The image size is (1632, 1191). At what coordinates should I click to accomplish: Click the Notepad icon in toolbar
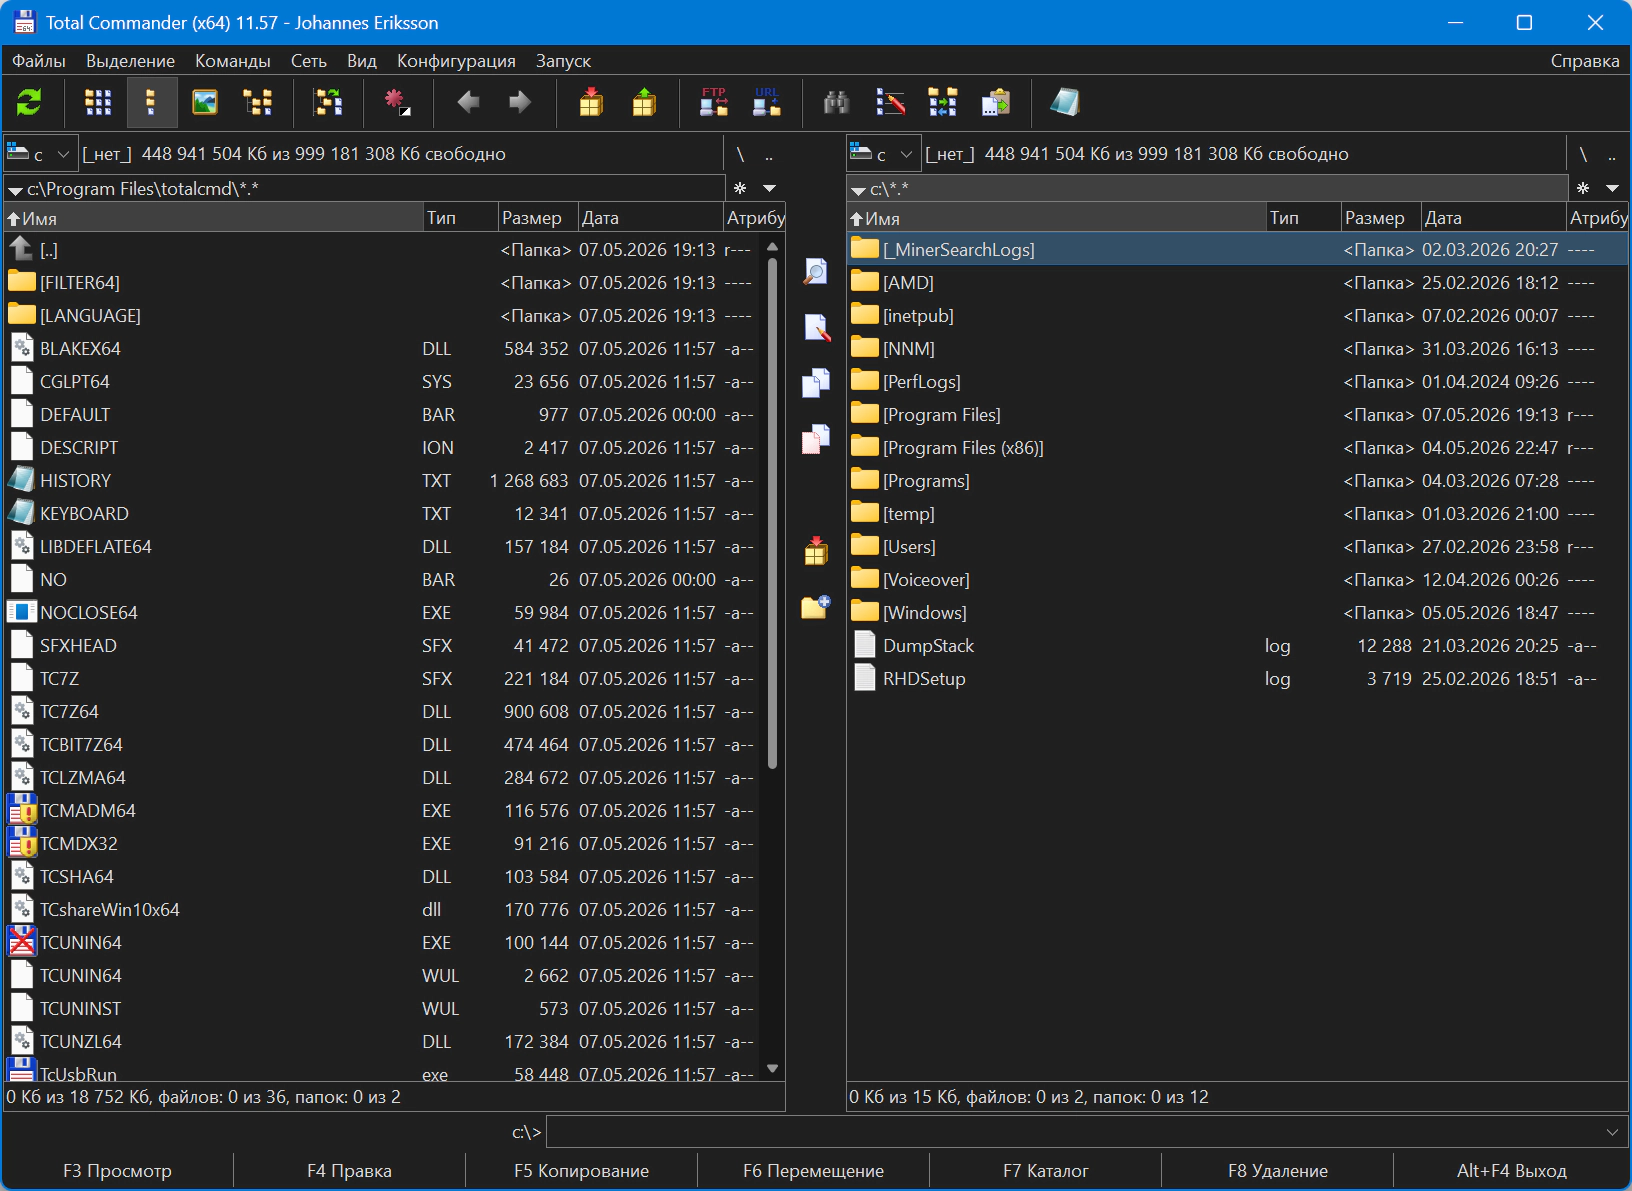coord(1065,102)
